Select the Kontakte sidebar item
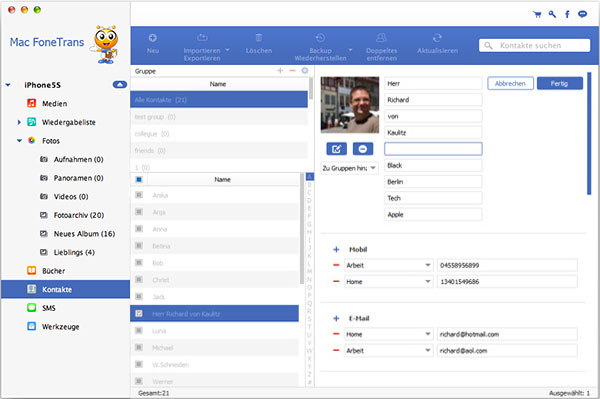Screen dimensions: 600x399 click(x=65, y=289)
